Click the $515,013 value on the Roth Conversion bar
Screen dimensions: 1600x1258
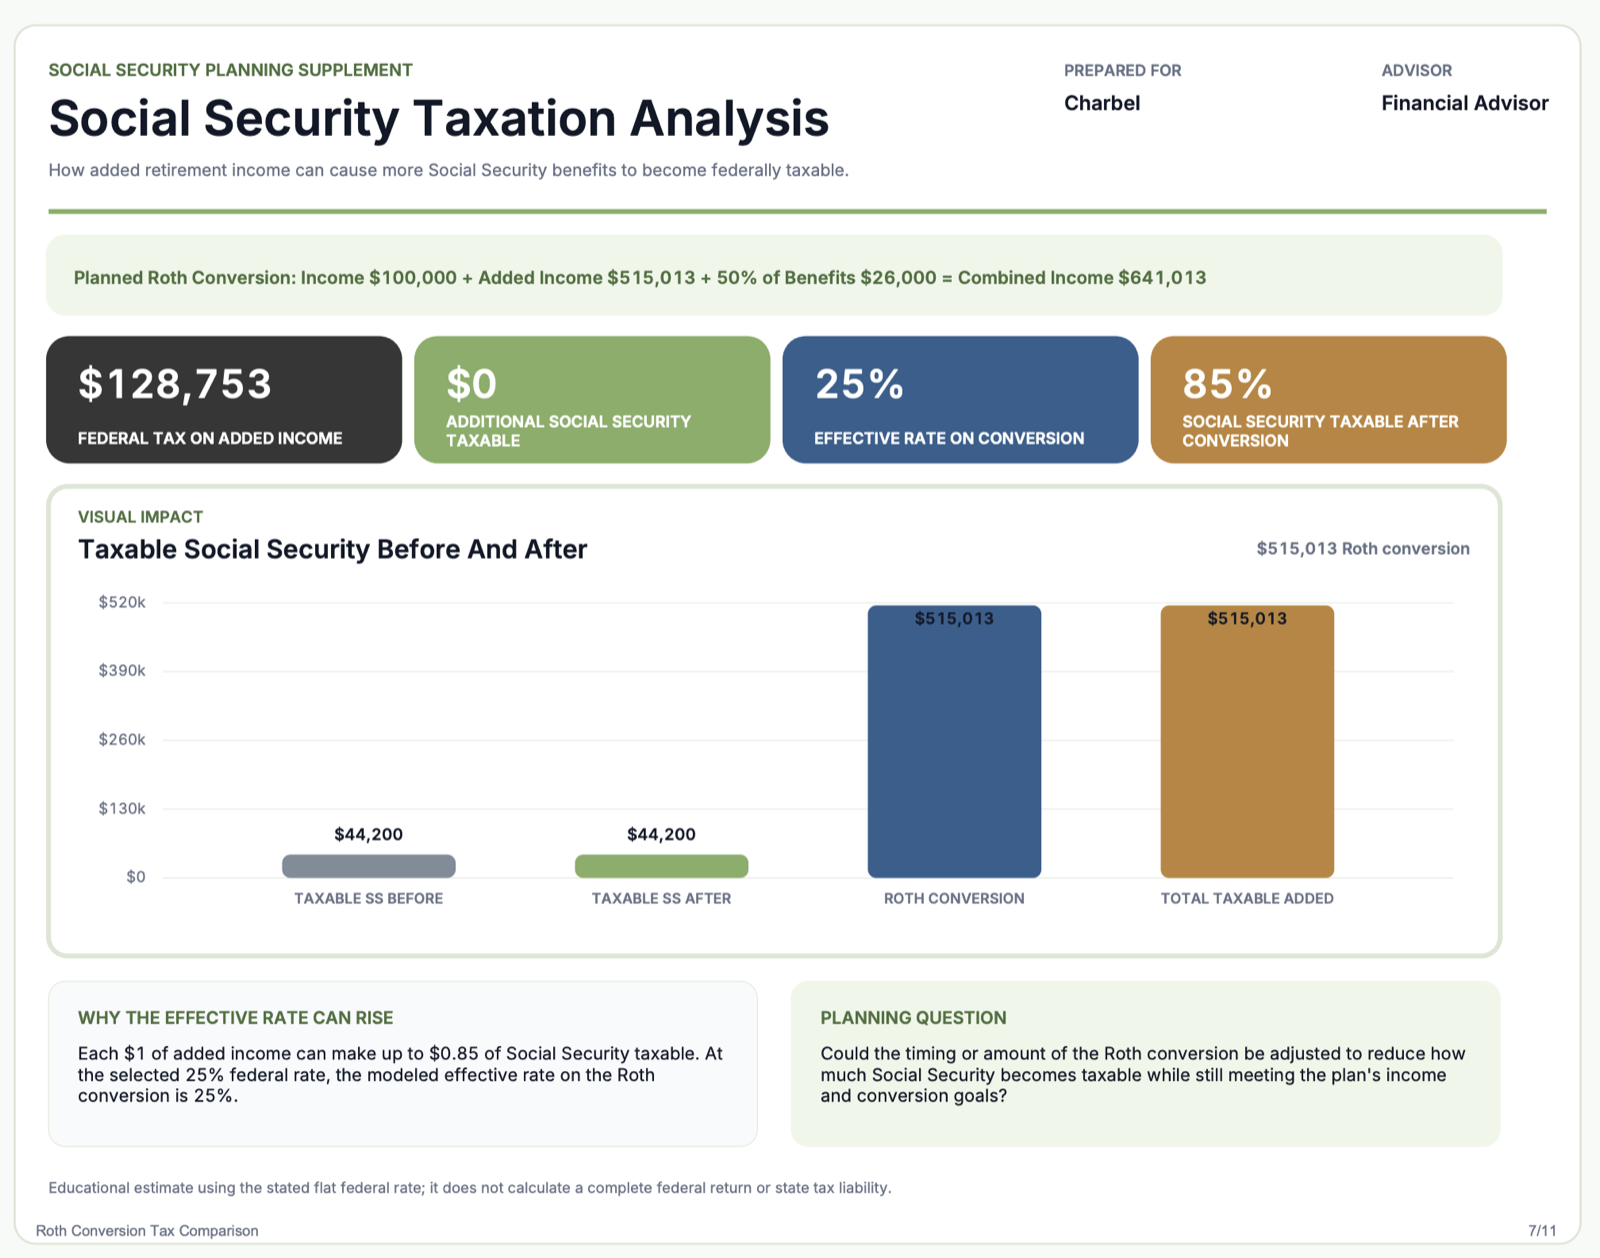tap(954, 618)
